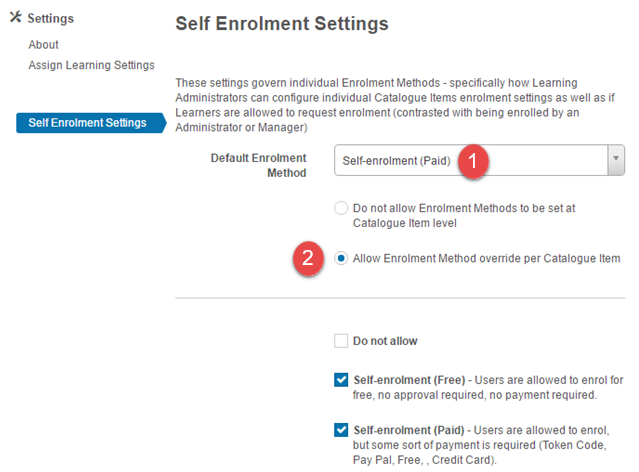Open the About settings page

click(43, 45)
